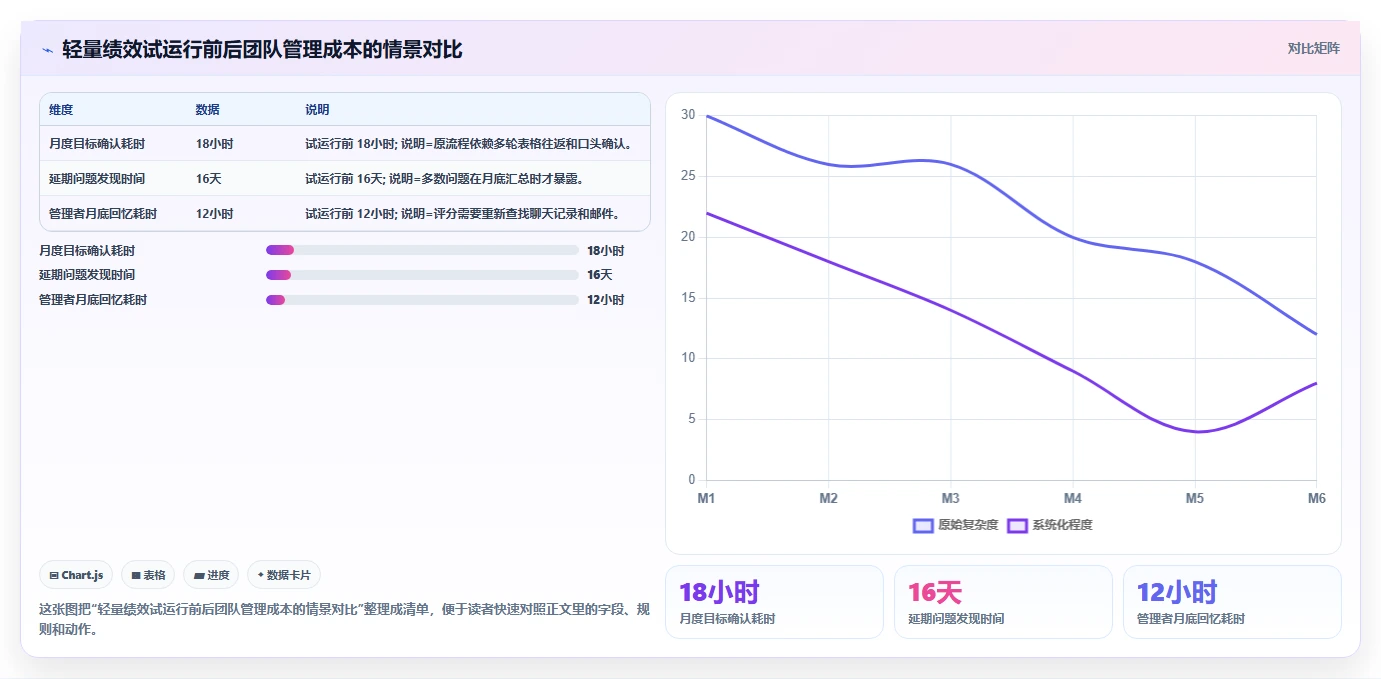Click the 10 y-axis tick label
The width and height of the screenshot is (1381, 679).
pyautogui.click(x=688, y=358)
